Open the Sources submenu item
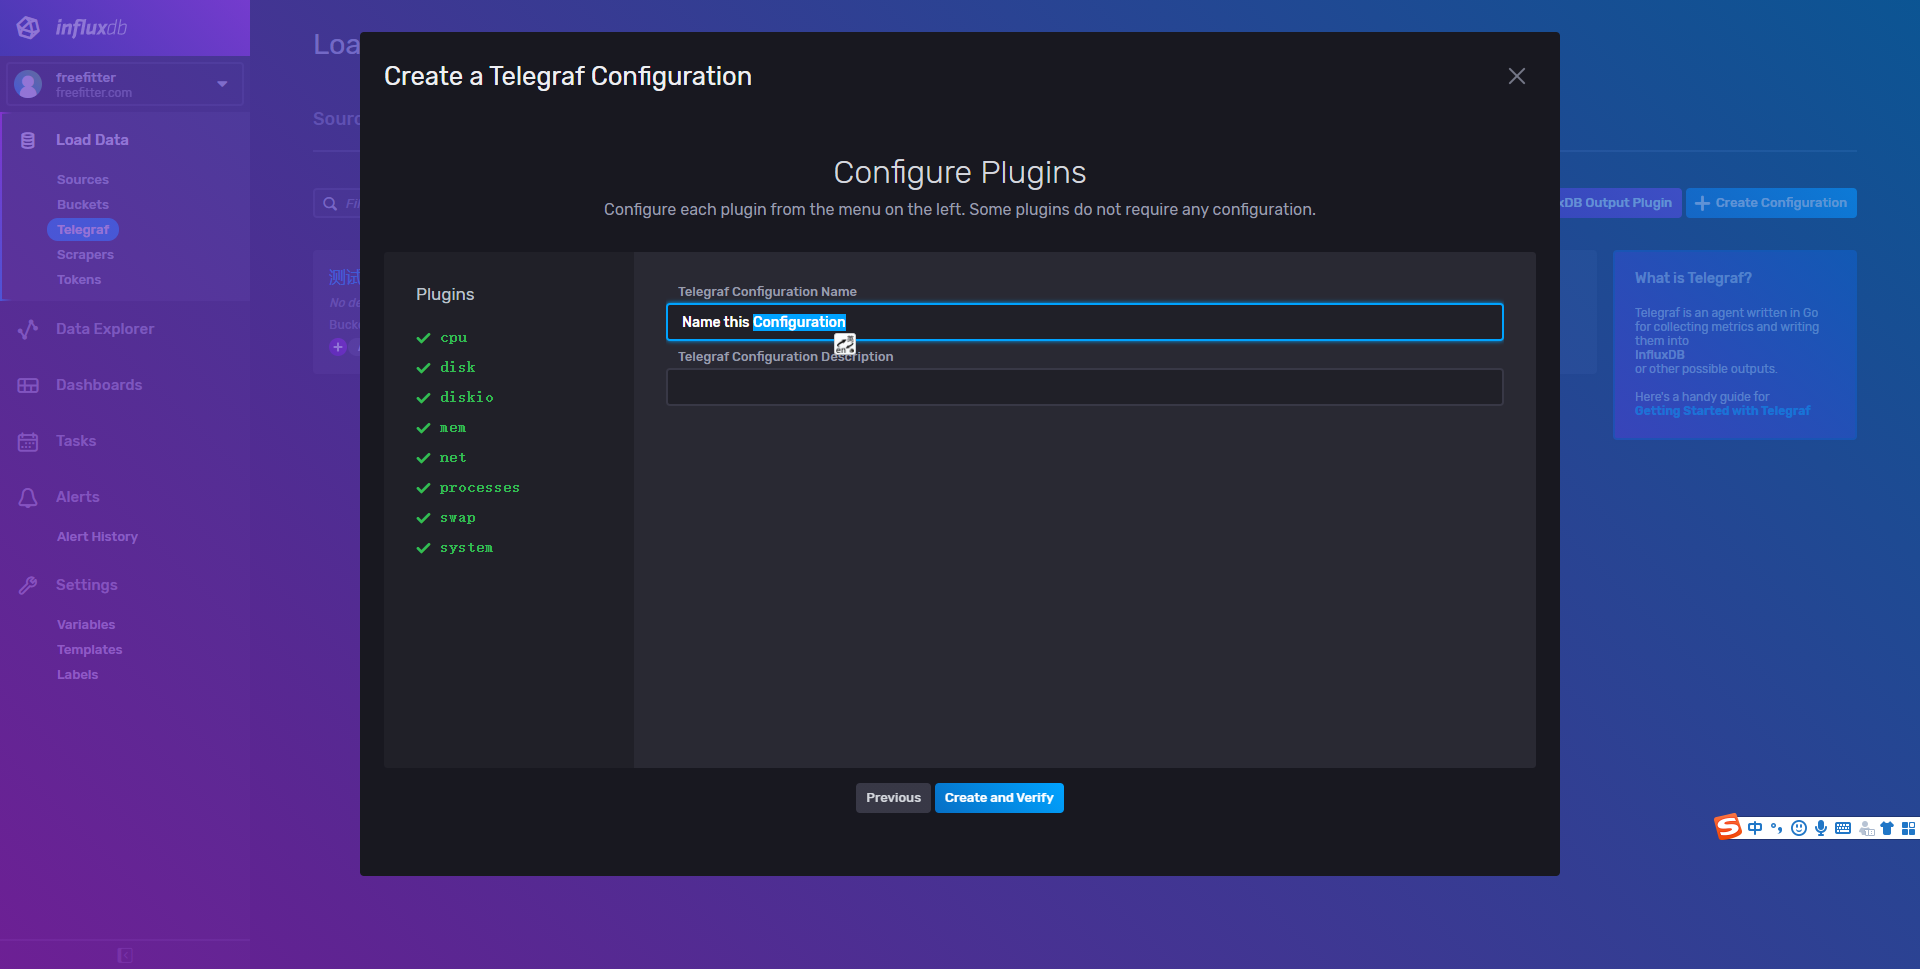The width and height of the screenshot is (1920, 969). click(83, 180)
